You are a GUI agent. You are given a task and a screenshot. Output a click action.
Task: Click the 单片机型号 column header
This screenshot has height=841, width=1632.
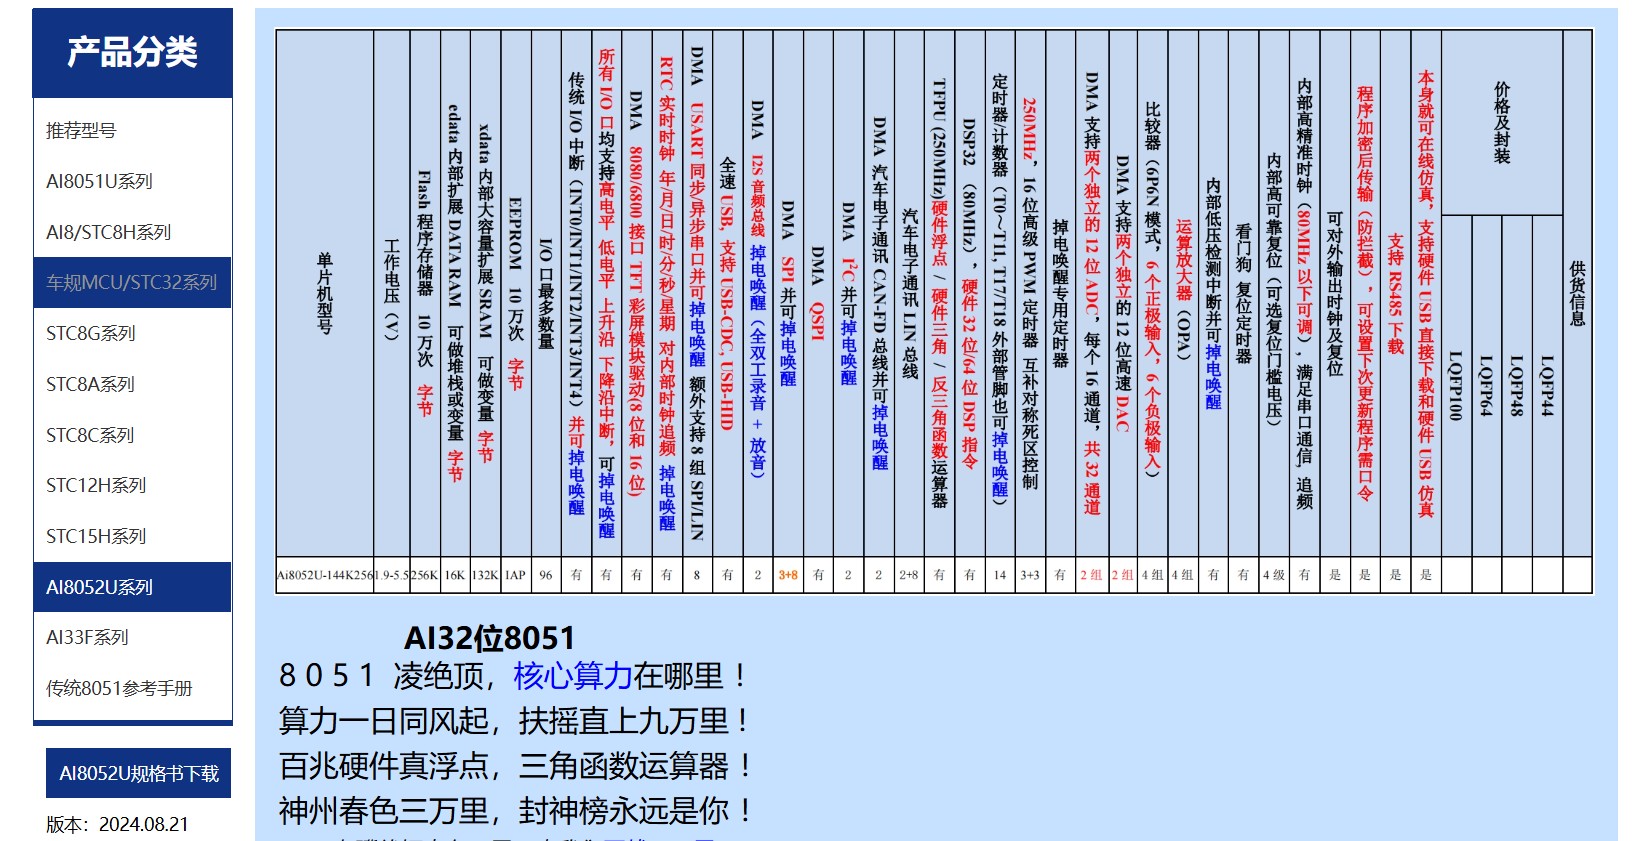[x=325, y=293]
